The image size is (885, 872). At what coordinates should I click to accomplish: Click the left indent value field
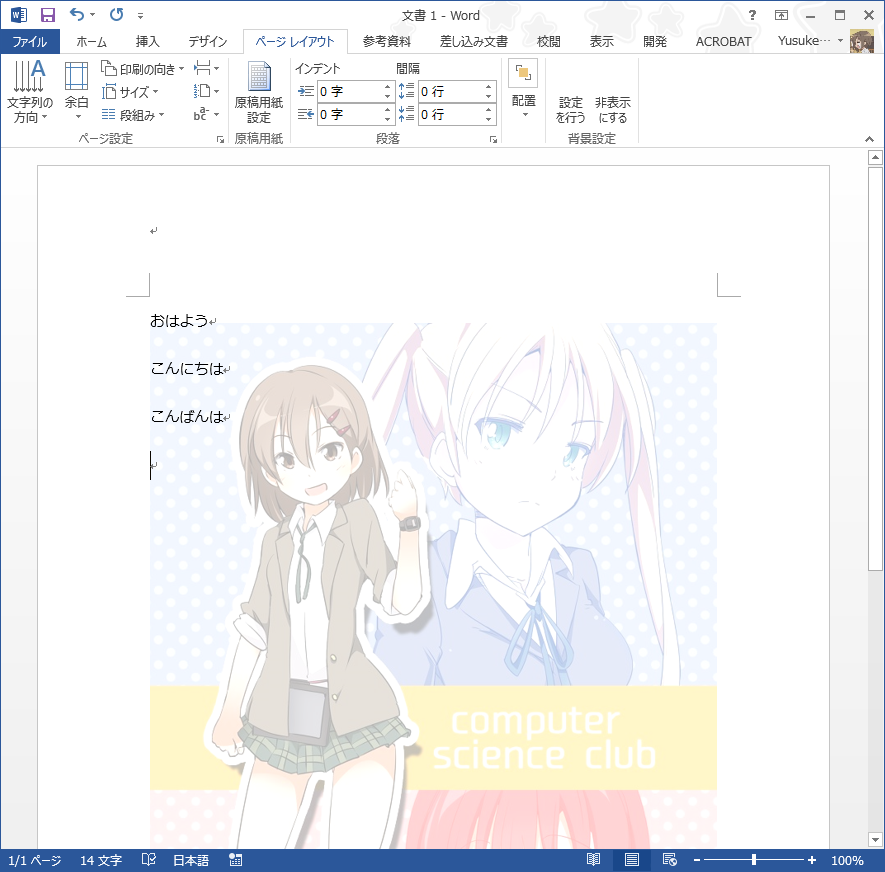[348, 91]
